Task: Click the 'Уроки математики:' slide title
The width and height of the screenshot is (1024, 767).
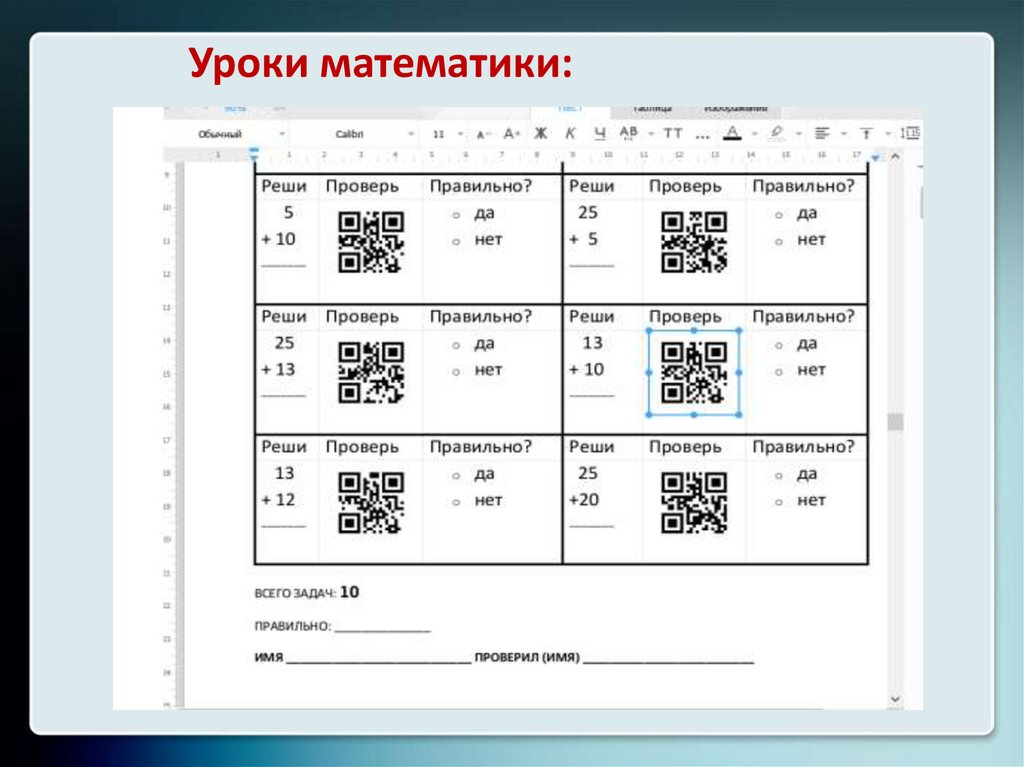Action: click(x=380, y=63)
